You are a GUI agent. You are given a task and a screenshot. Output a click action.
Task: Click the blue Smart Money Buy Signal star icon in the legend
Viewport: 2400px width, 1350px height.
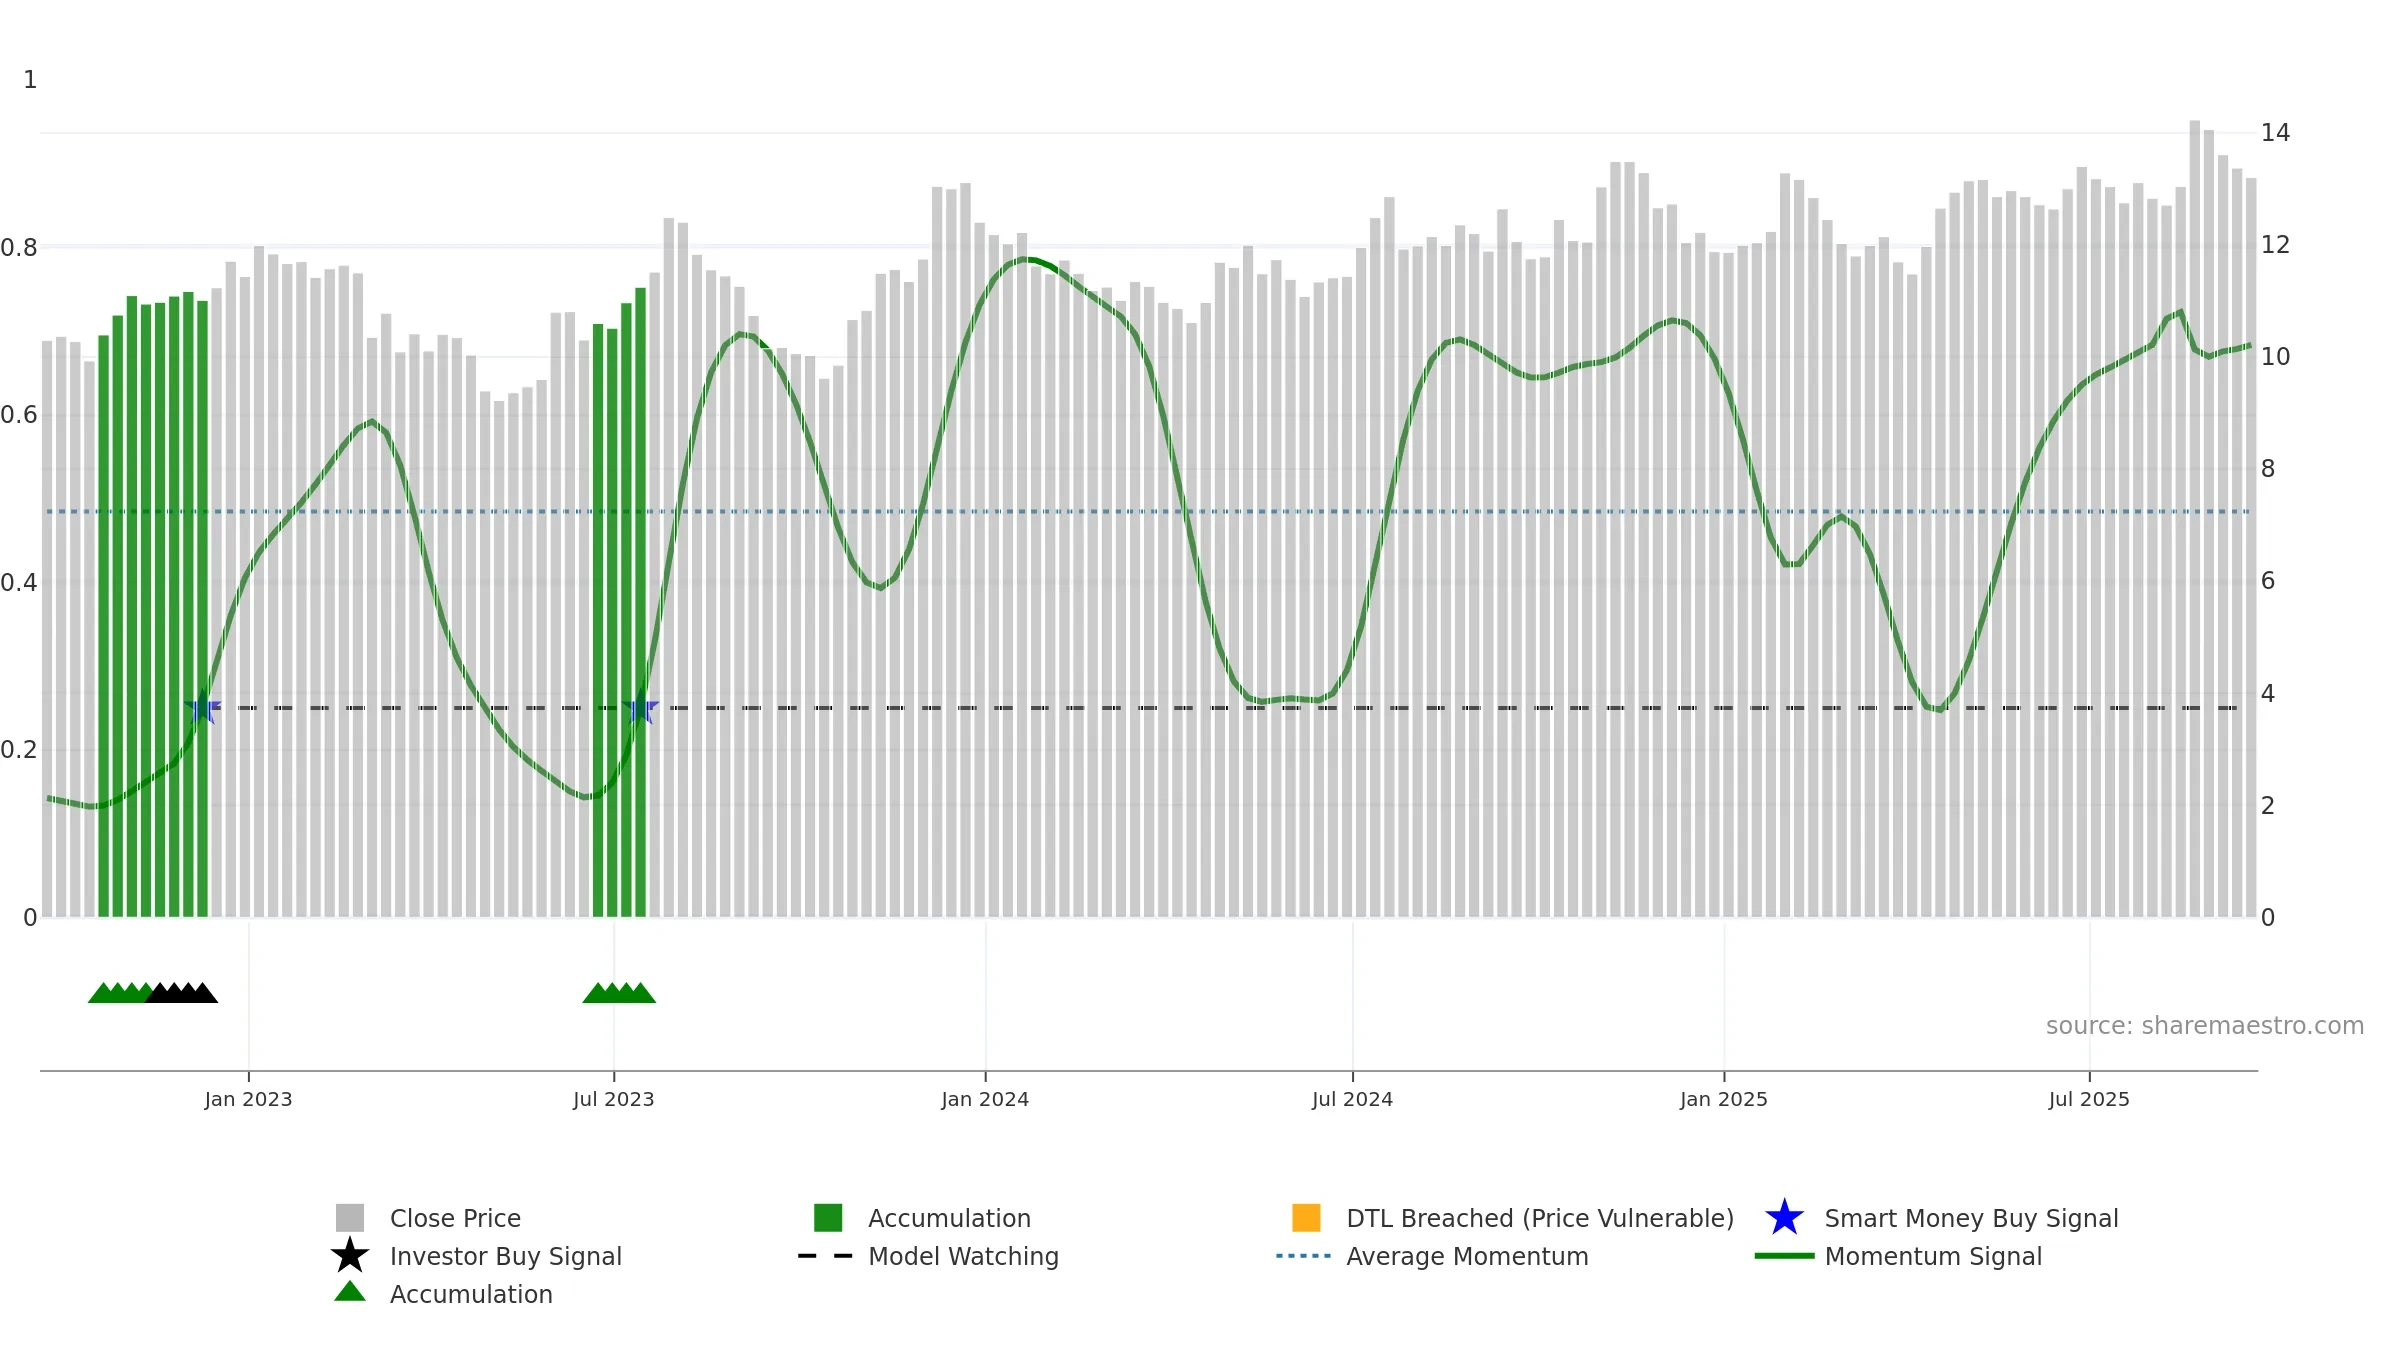(x=1784, y=1218)
